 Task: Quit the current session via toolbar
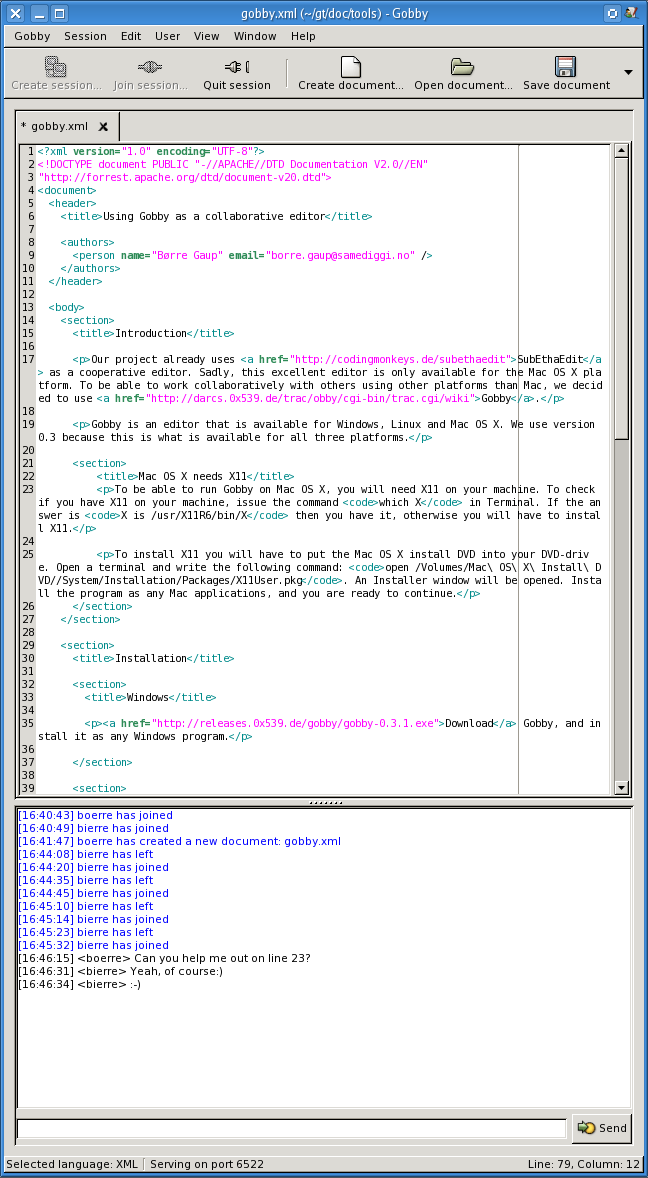tap(237, 74)
